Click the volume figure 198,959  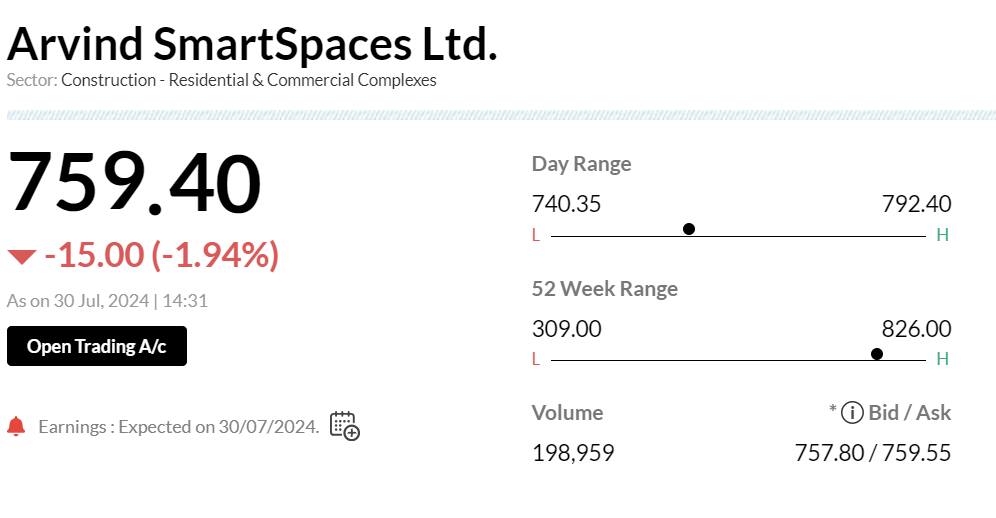pyautogui.click(x=573, y=453)
